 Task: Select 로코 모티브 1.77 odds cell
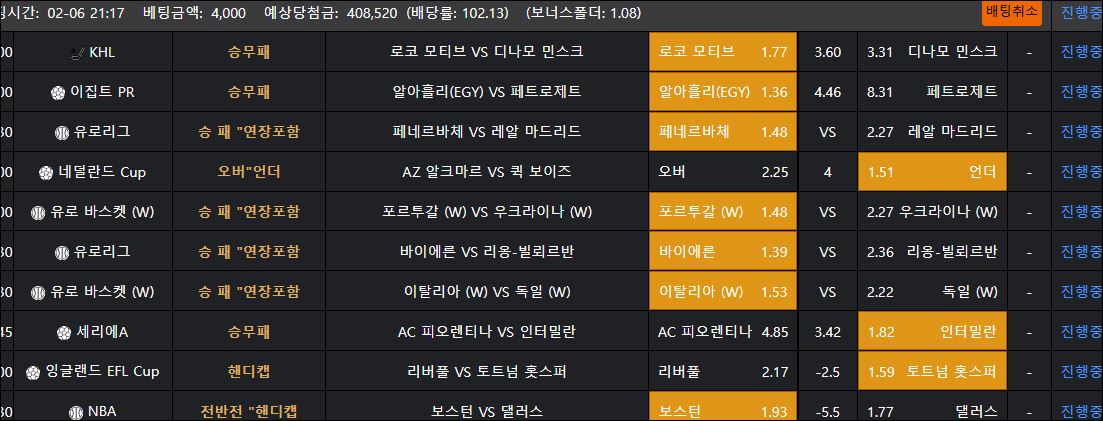(x=722, y=52)
